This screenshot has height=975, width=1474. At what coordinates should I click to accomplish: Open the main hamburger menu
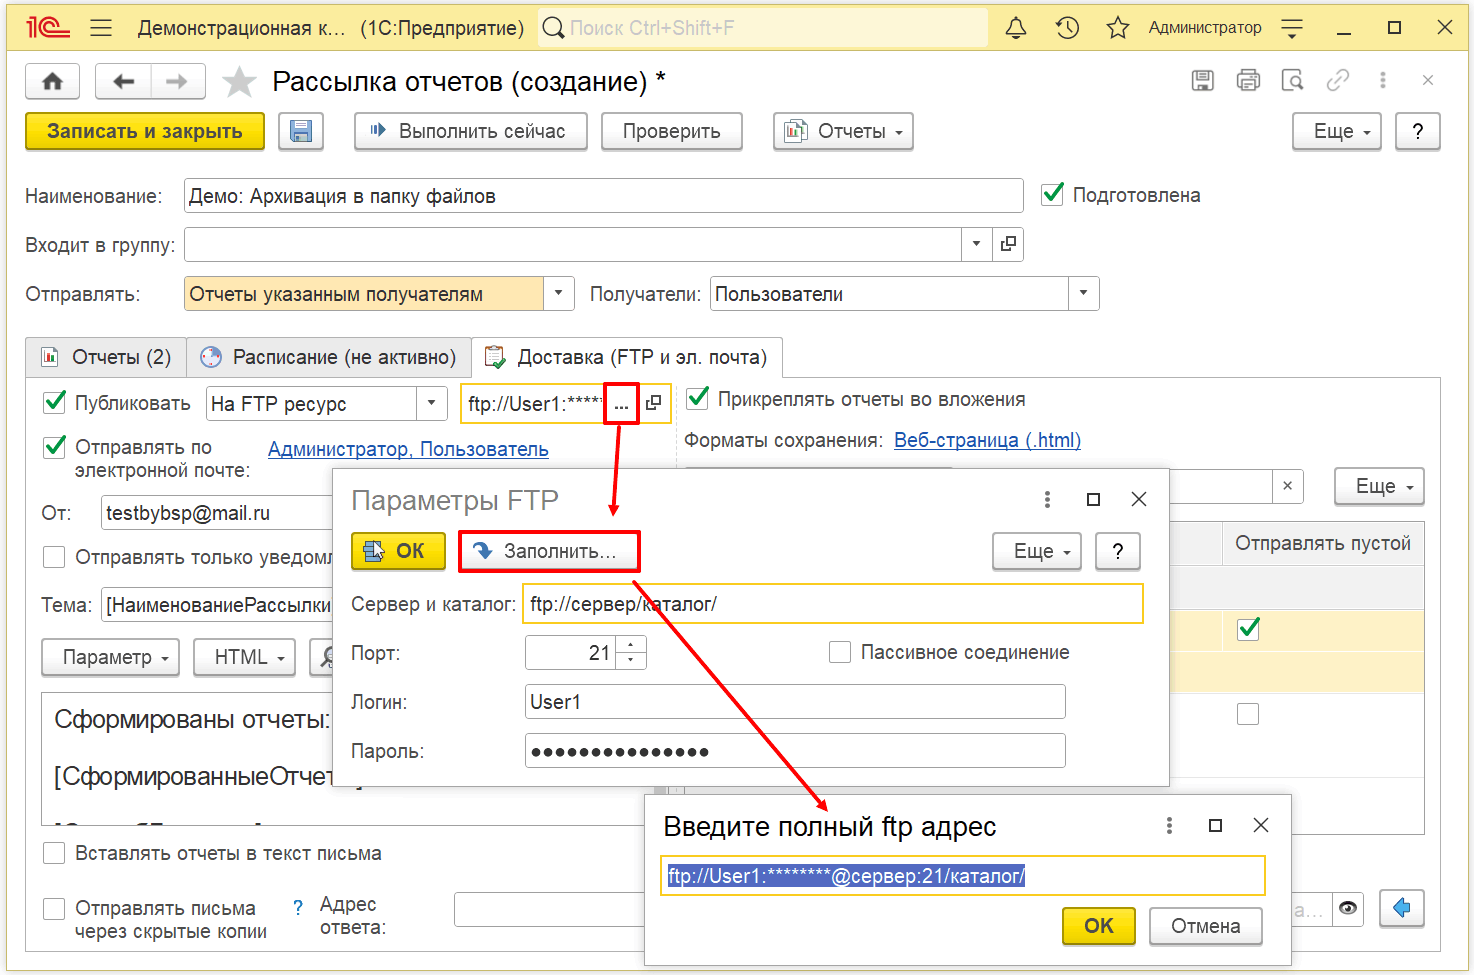click(101, 28)
